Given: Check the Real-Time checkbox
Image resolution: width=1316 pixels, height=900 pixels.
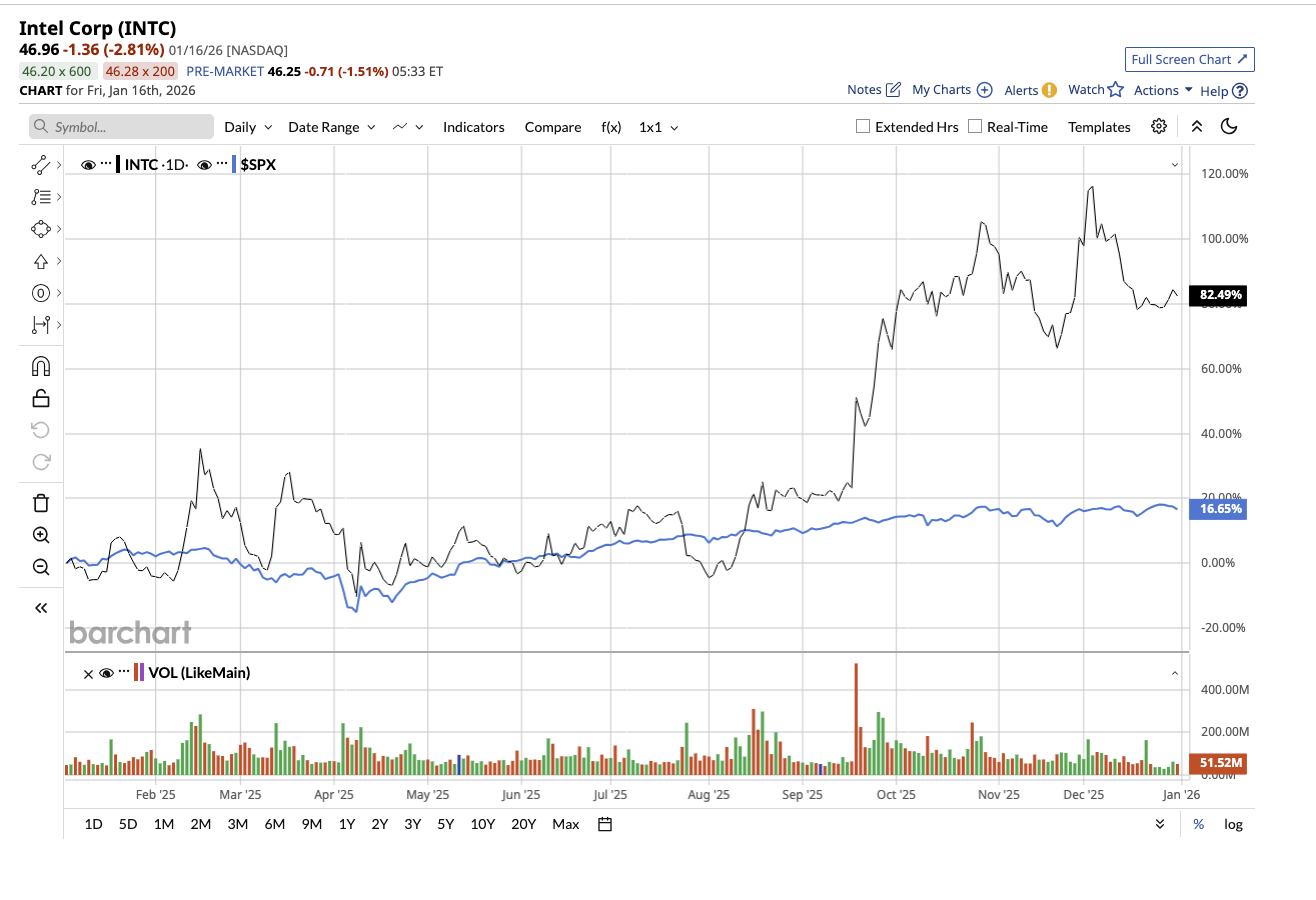Looking at the screenshot, I should 975,127.
